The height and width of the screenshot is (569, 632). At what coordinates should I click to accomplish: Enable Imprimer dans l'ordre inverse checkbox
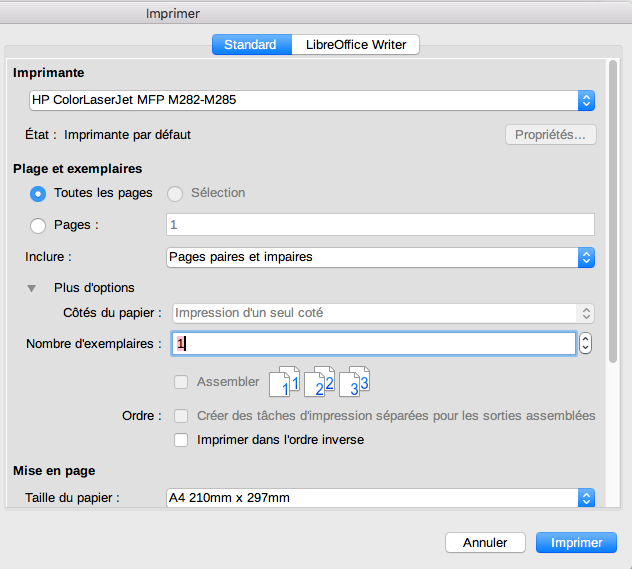[181, 439]
